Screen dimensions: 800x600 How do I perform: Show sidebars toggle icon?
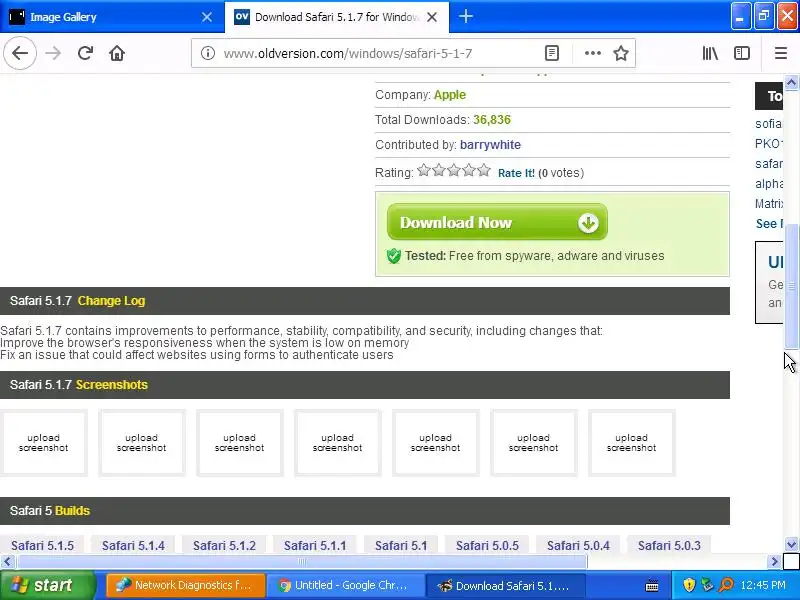click(742, 53)
